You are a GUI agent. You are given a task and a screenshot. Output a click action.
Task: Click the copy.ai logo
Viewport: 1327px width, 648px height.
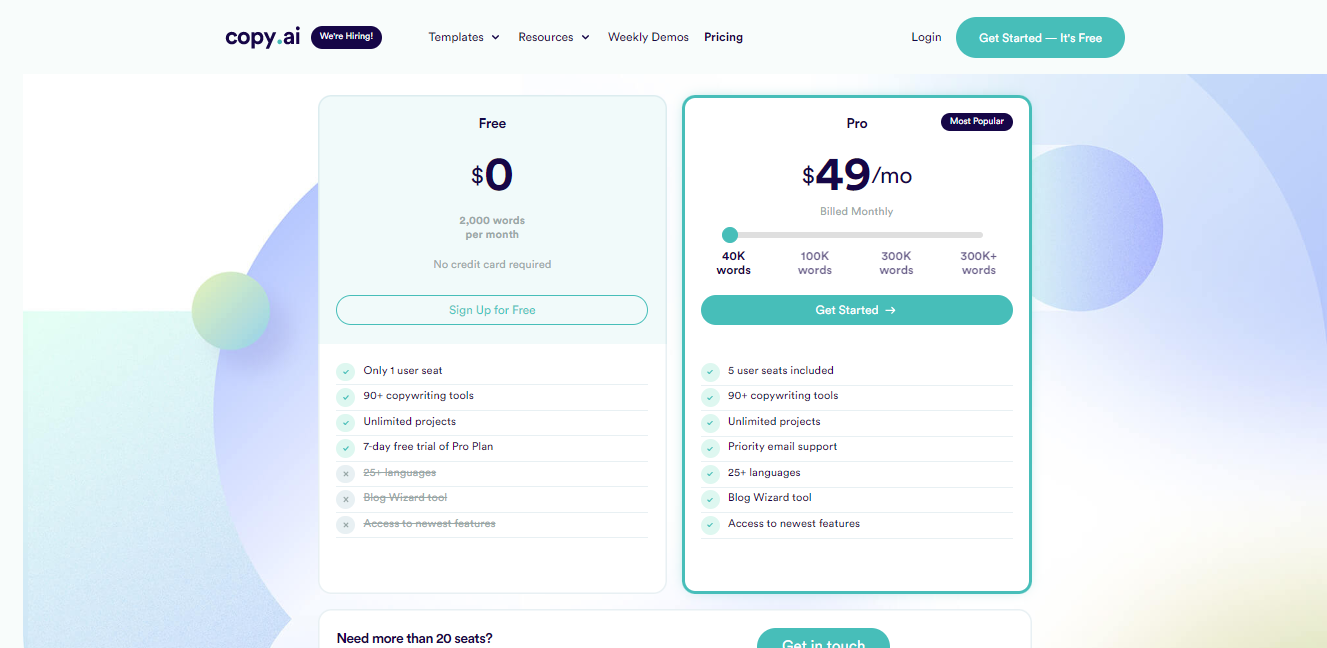[x=262, y=37]
